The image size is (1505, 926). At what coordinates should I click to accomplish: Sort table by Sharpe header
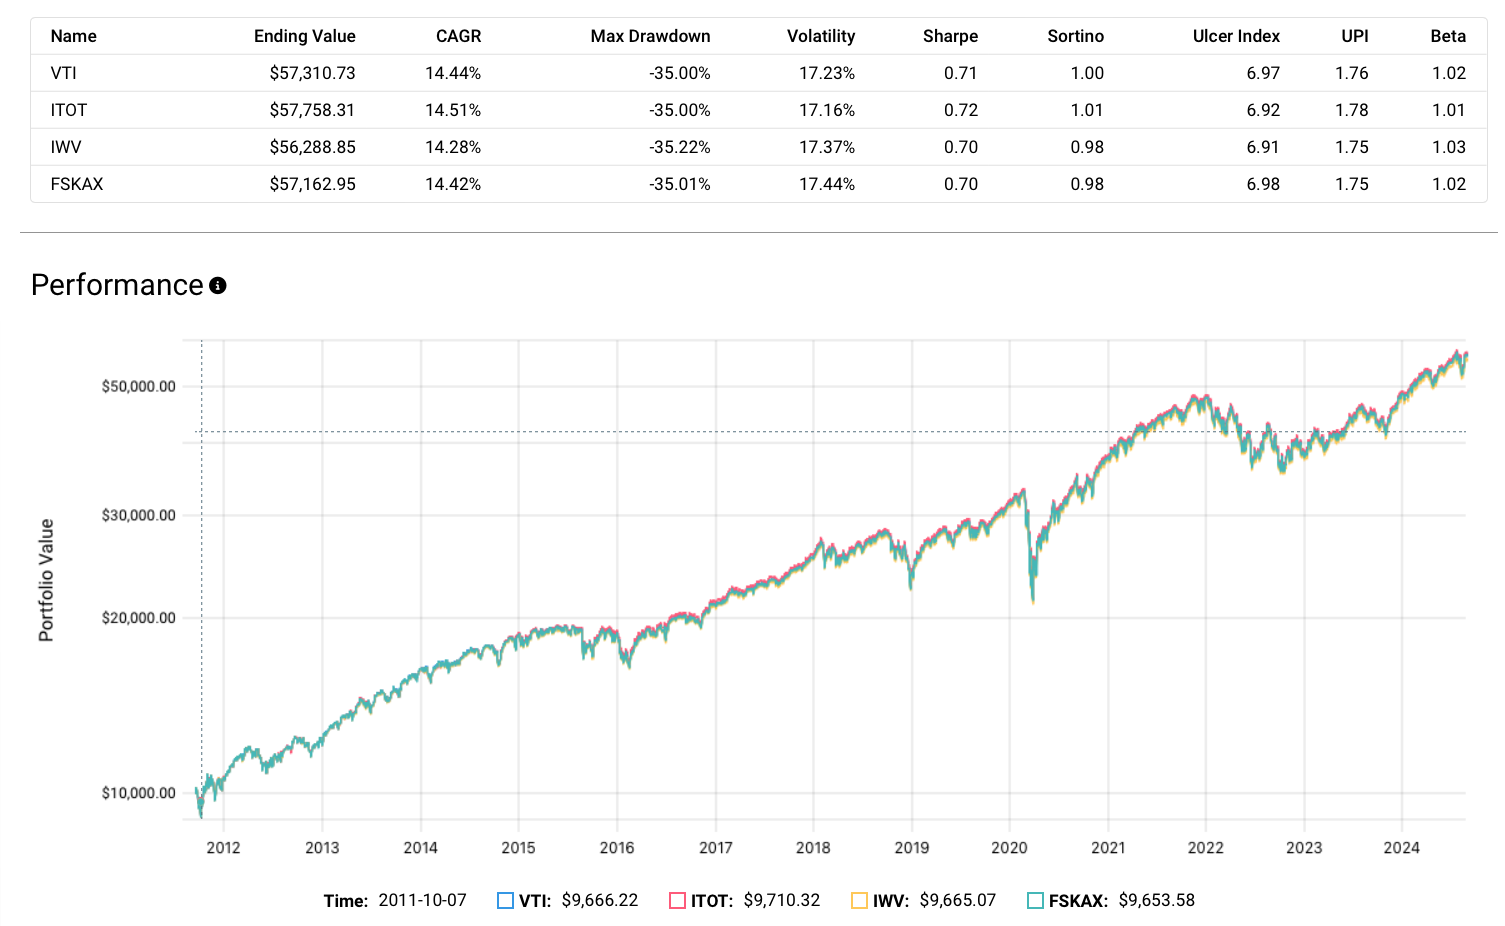951,36
